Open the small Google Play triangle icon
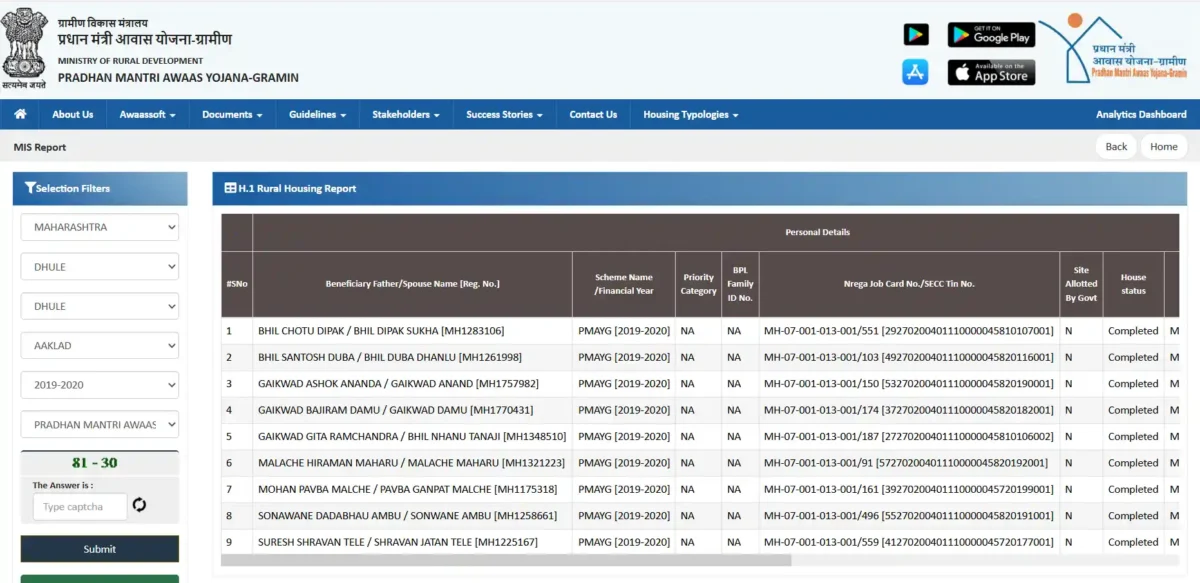 916,33
